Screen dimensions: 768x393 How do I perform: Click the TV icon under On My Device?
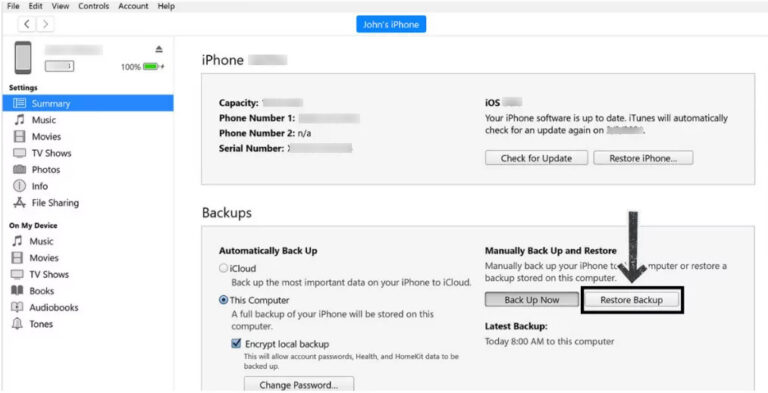pyautogui.click(x=17, y=274)
